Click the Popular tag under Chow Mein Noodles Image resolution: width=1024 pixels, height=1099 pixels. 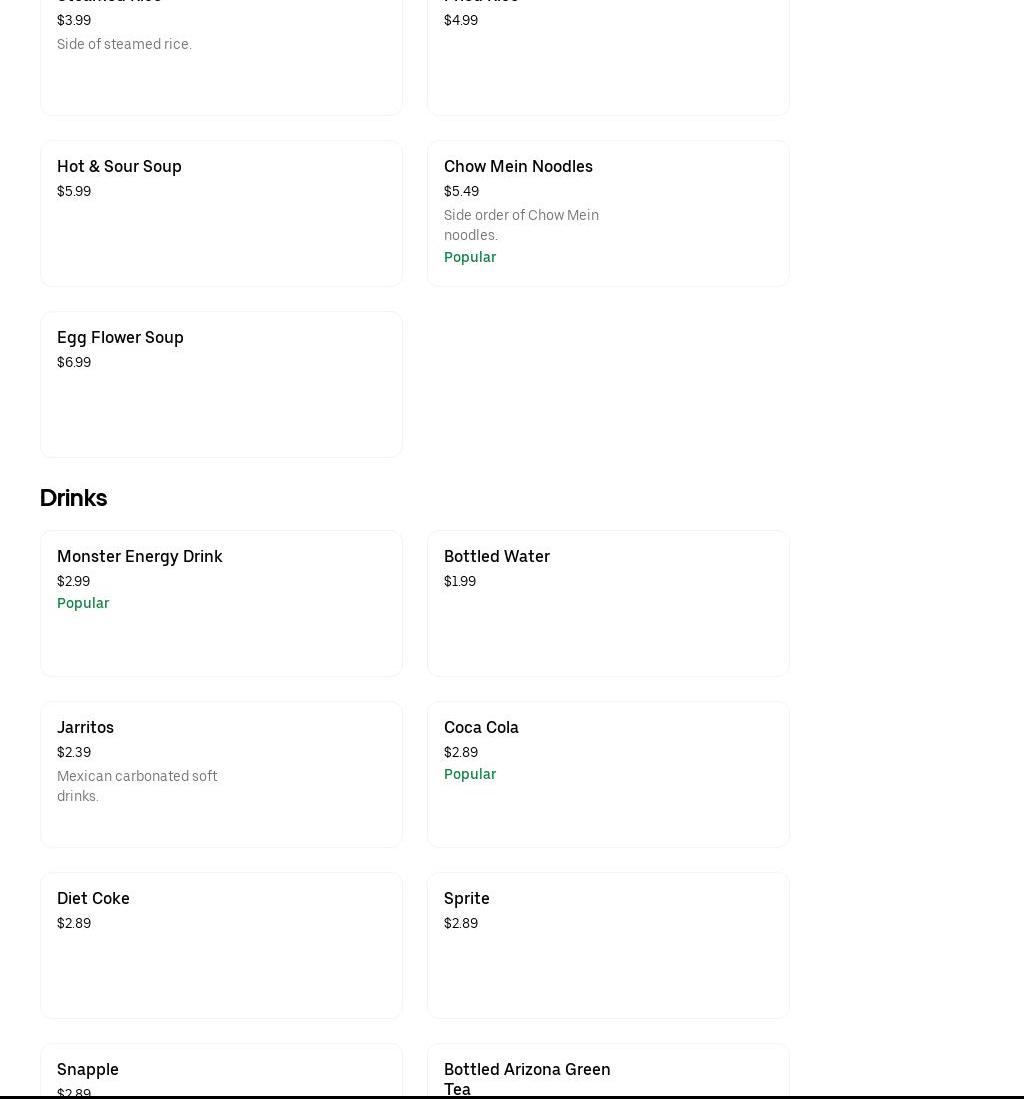470,257
